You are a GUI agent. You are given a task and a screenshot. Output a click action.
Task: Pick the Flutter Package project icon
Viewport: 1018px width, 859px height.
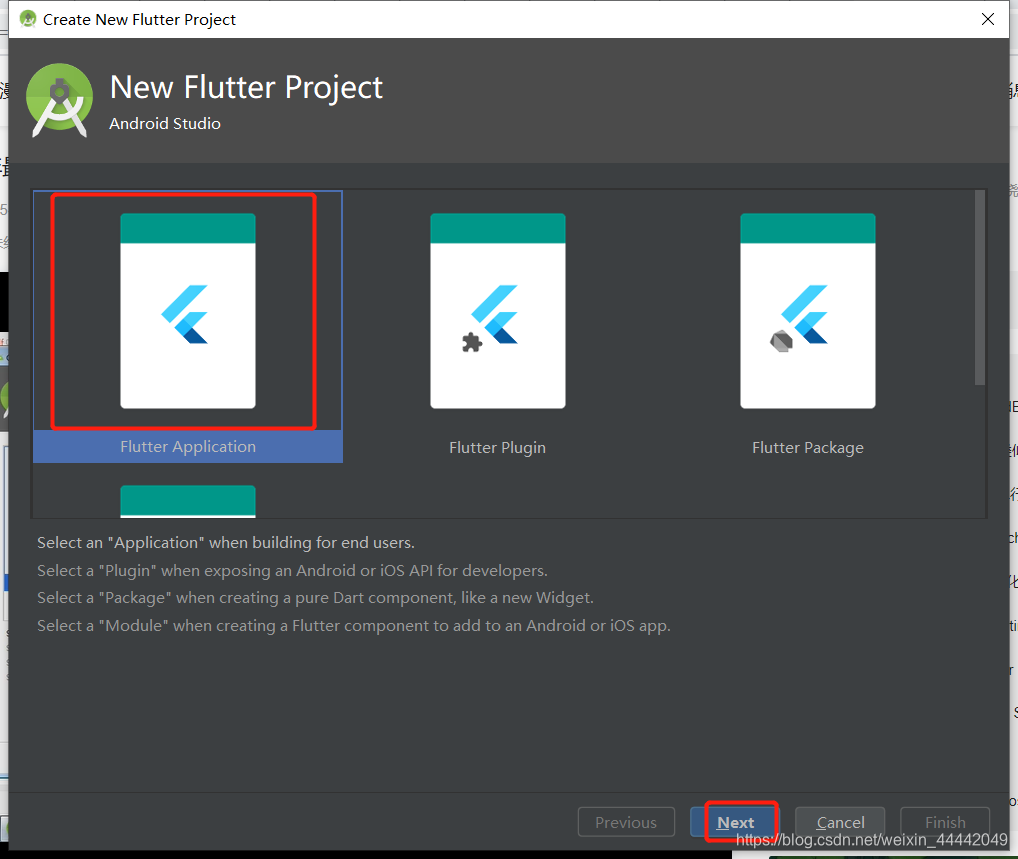point(808,310)
